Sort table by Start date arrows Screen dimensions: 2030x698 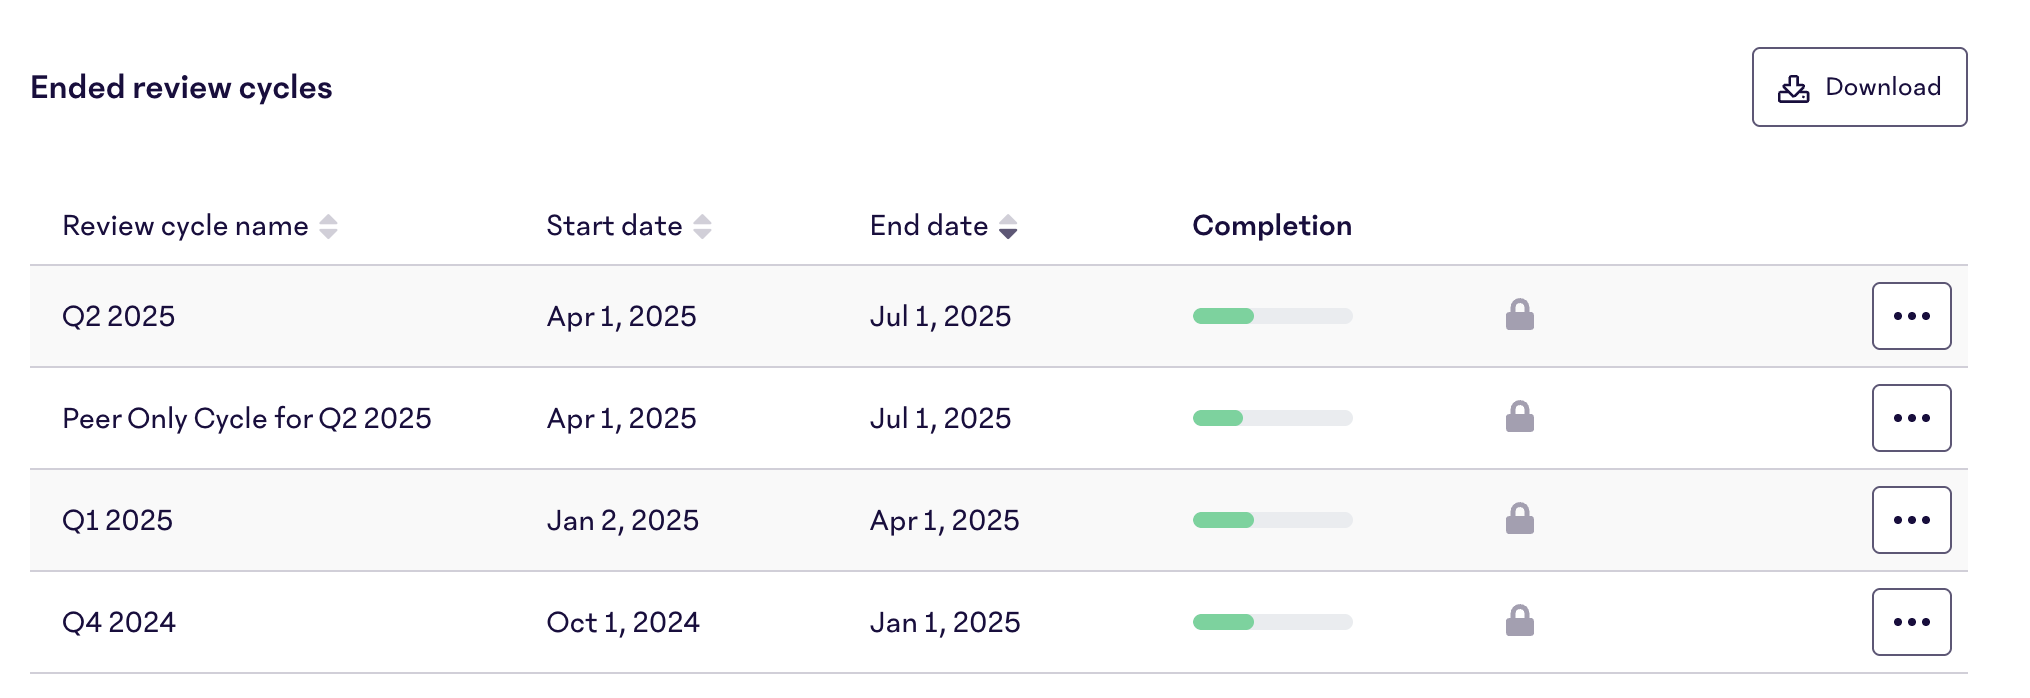coord(702,227)
